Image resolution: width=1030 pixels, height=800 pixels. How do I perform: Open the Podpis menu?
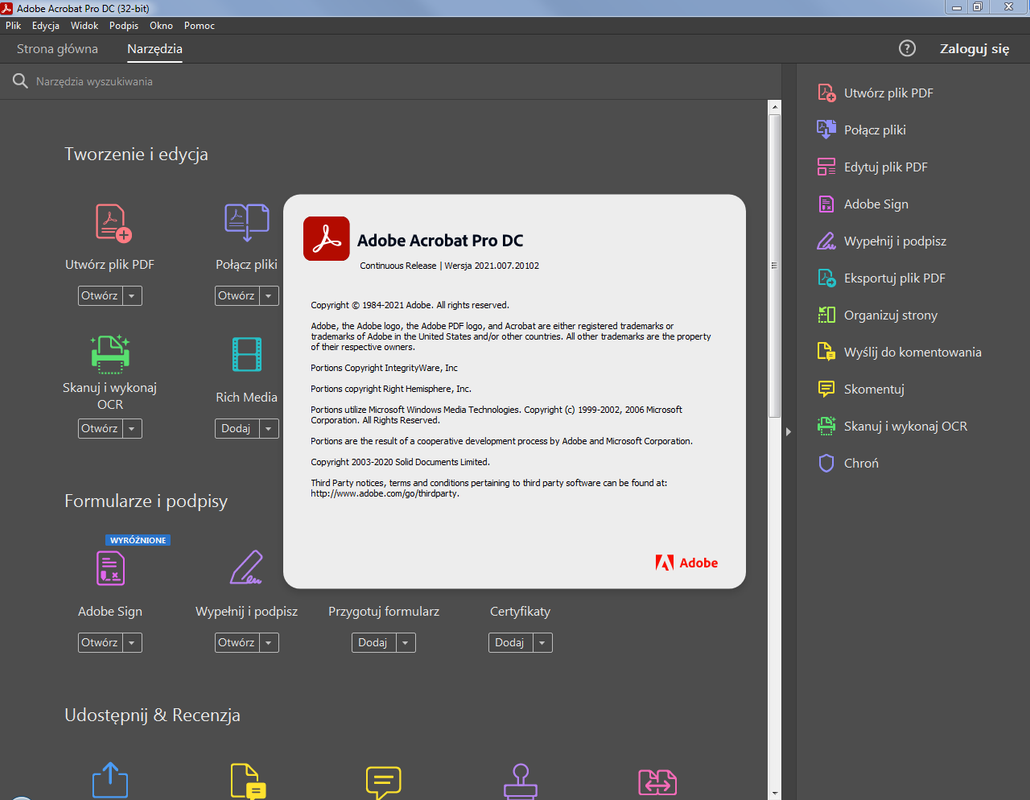click(123, 26)
